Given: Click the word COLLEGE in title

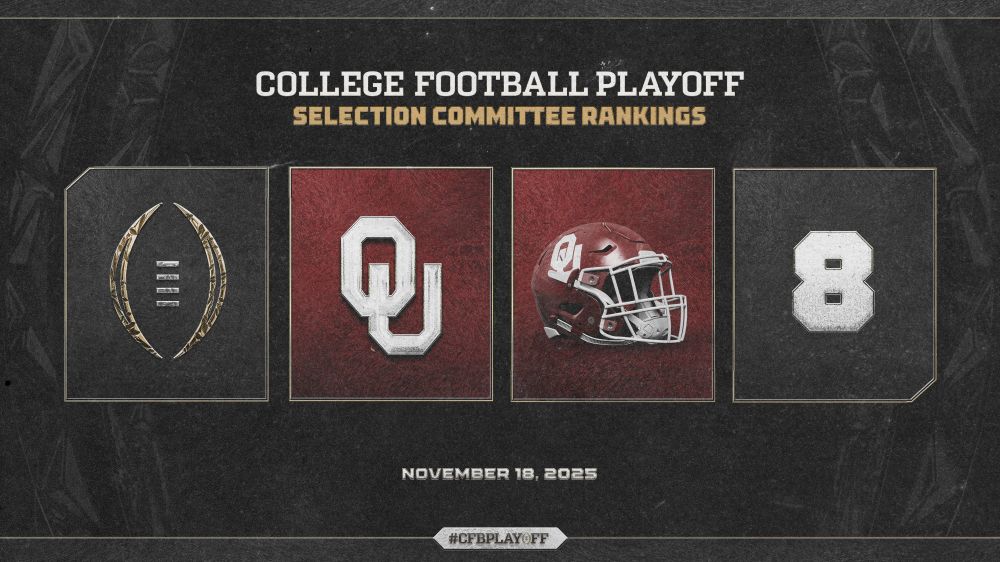Looking at the screenshot, I should pyautogui.click(x=330, y=84).
